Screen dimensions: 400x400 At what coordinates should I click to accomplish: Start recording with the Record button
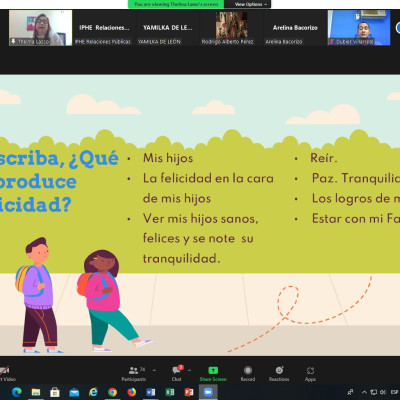[248, 374]
